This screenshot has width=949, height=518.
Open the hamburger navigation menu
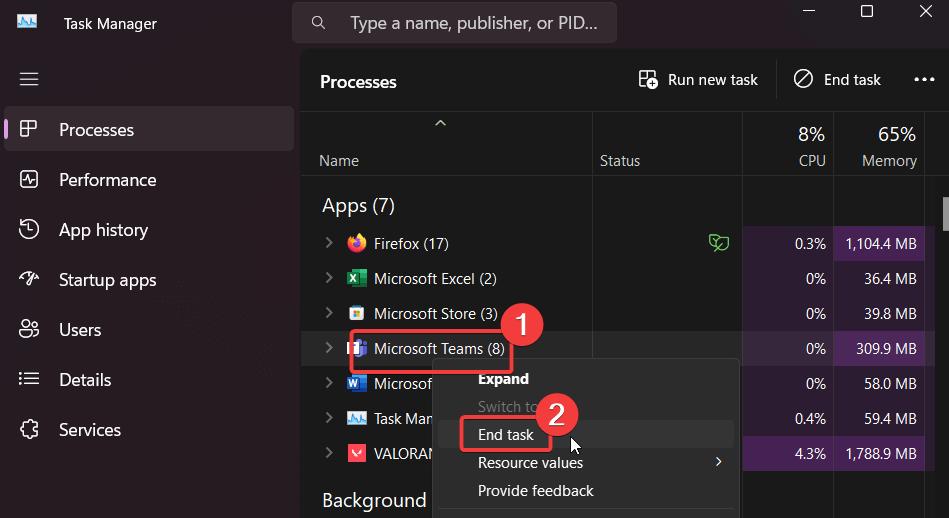[x=28, y=79]
